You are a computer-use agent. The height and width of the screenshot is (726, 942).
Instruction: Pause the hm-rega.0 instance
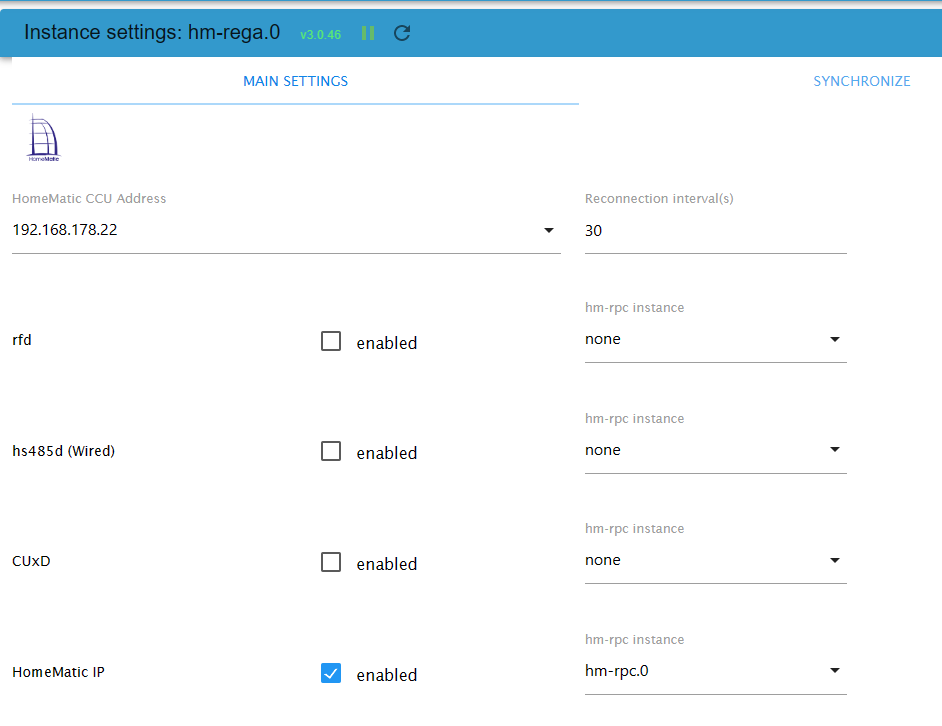pos(368,33)
